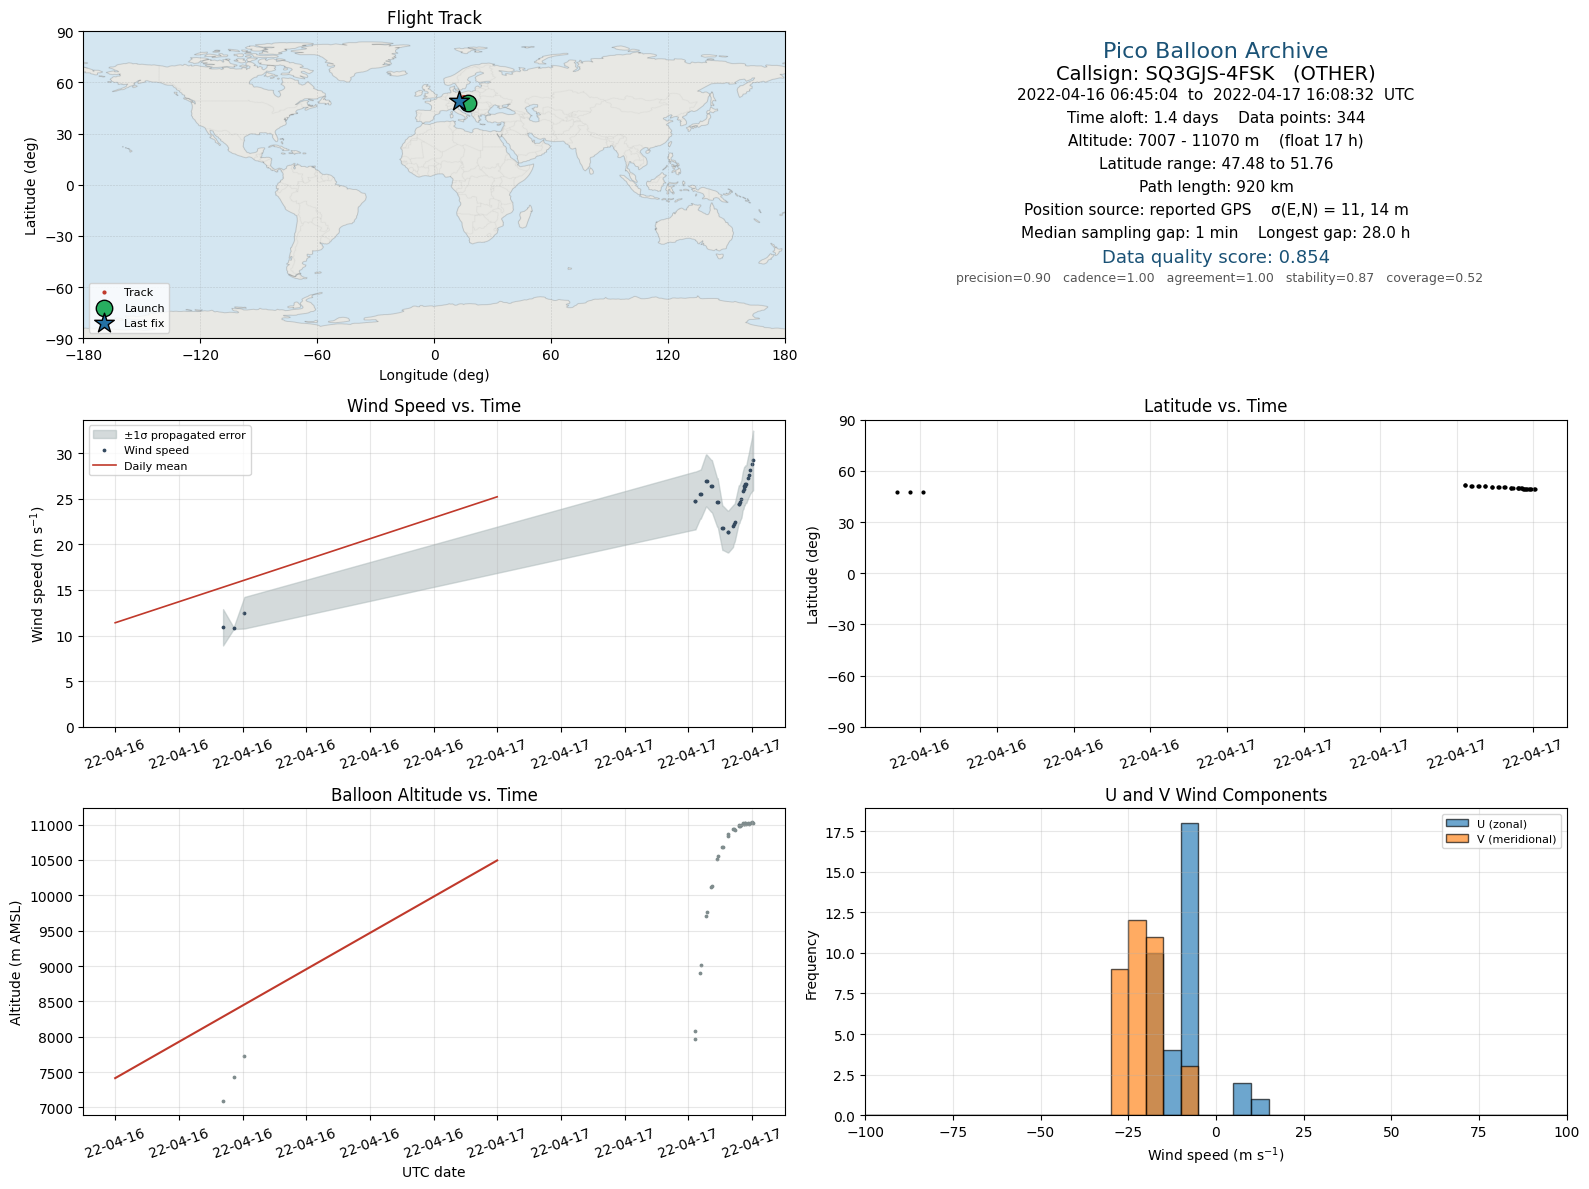This screenshot has height=1189, width=1589.
Task: Click the '11000' tick on the altitude axis
Action: tap(52, 826)
